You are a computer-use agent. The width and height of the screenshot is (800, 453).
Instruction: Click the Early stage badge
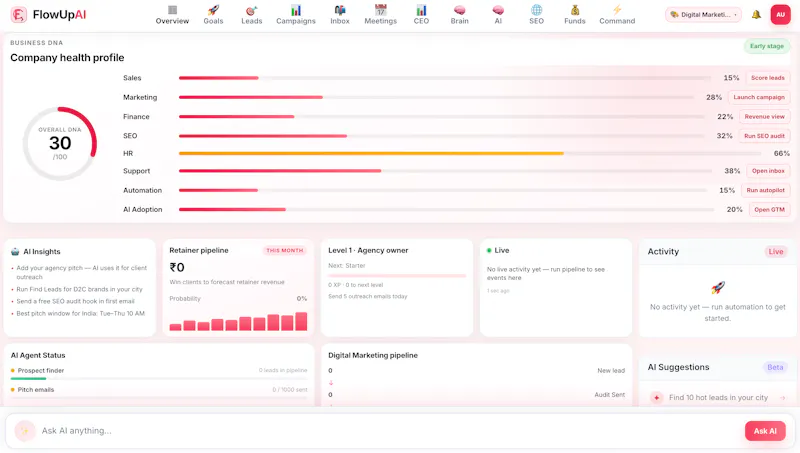coord(766,46)
